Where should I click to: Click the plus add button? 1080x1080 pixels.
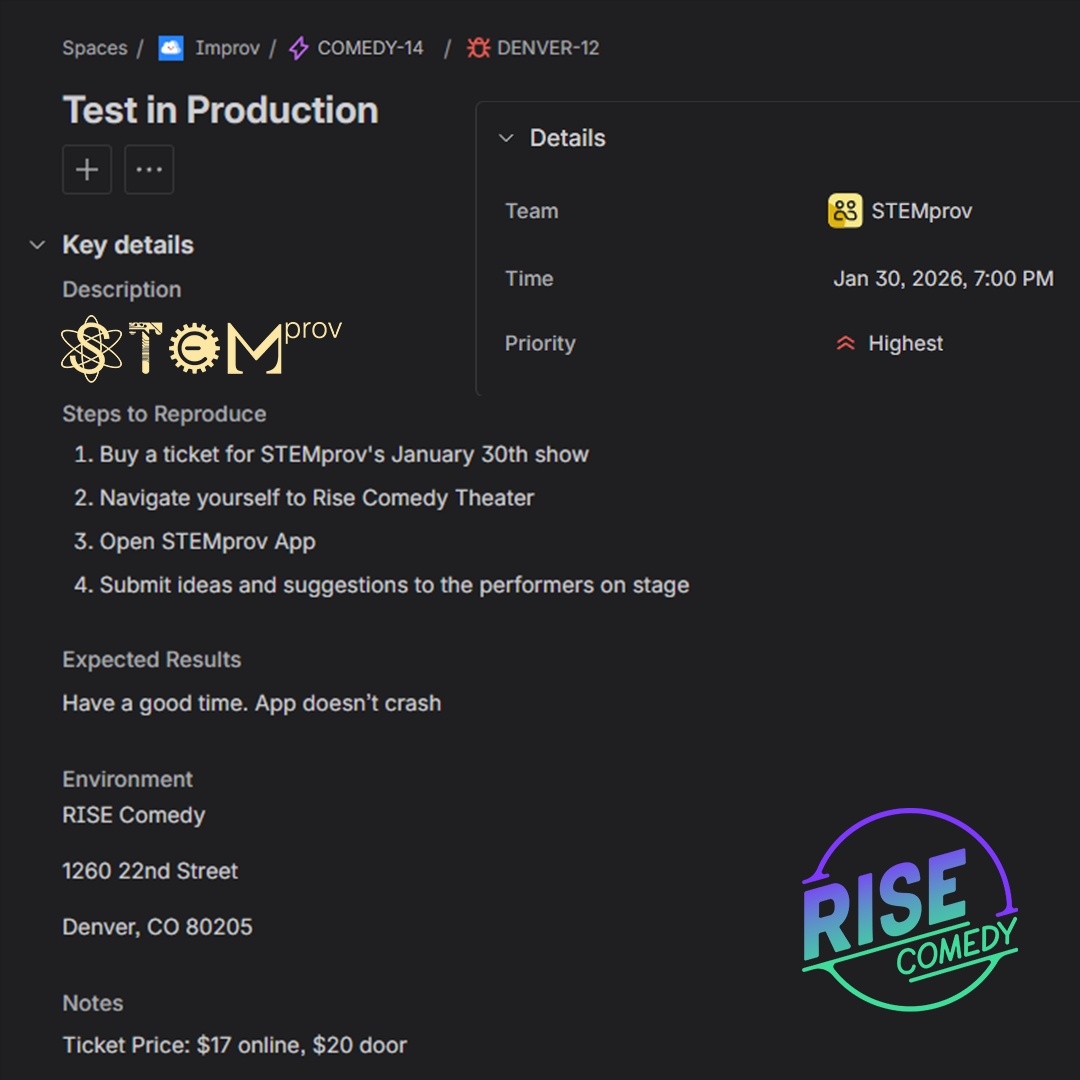87,170
